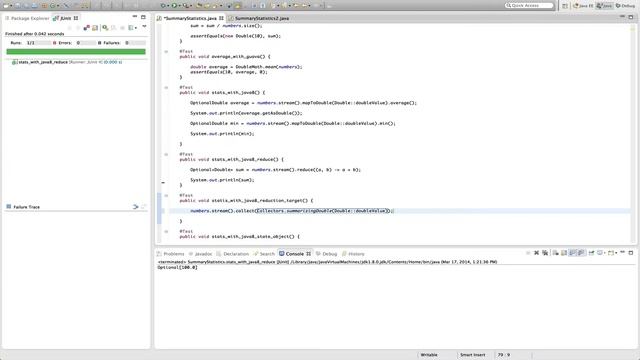The height and width of the screenshot is (360, 640).
Task: Click the New file toolbar icon
Action: click(5, 6)
